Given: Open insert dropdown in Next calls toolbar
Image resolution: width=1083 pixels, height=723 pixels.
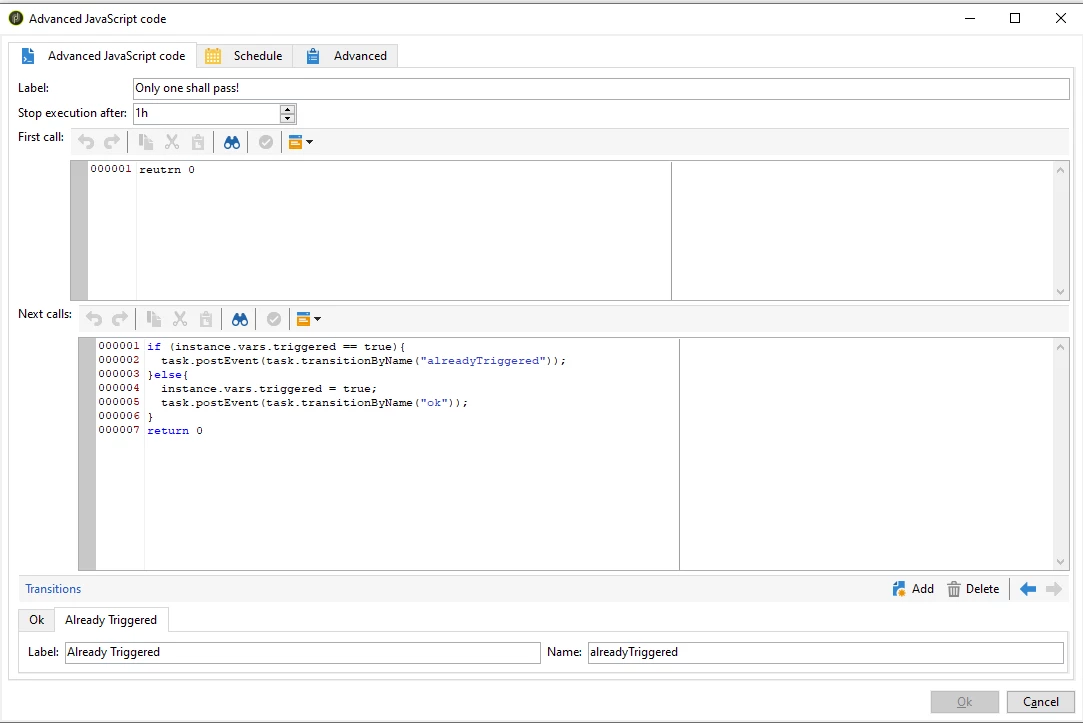Looking at the screenshot, I should click(x=309, y=319).
